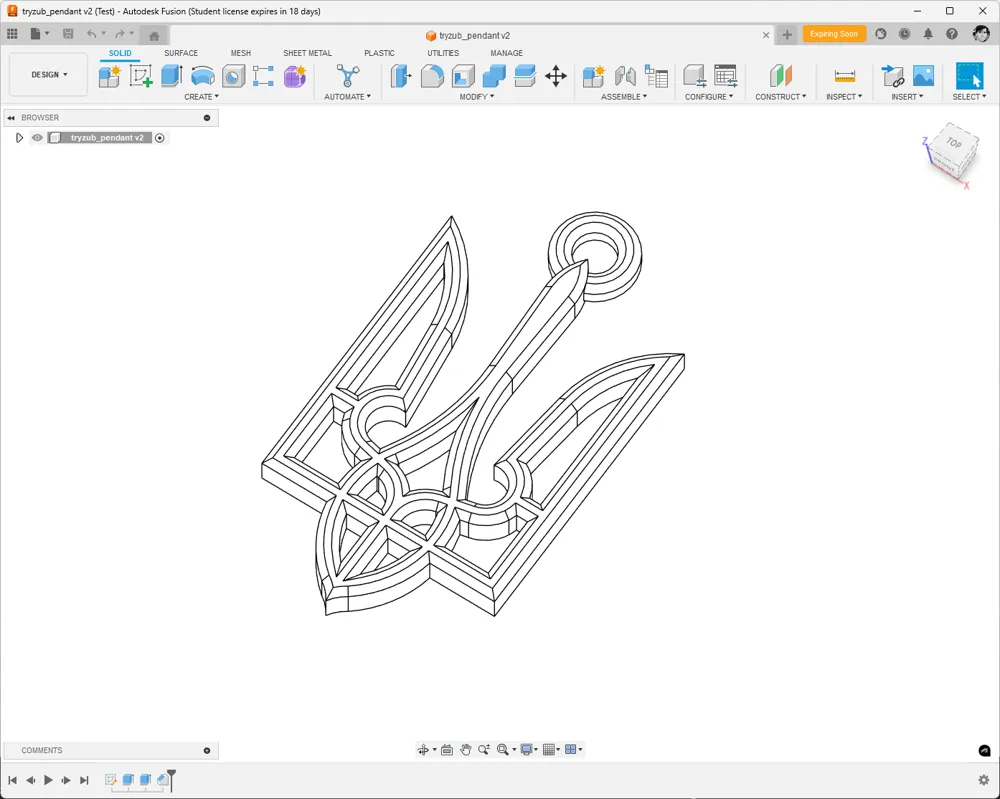Open timeline settings gear
The image size is (1000, 799).
coord(983,780)
